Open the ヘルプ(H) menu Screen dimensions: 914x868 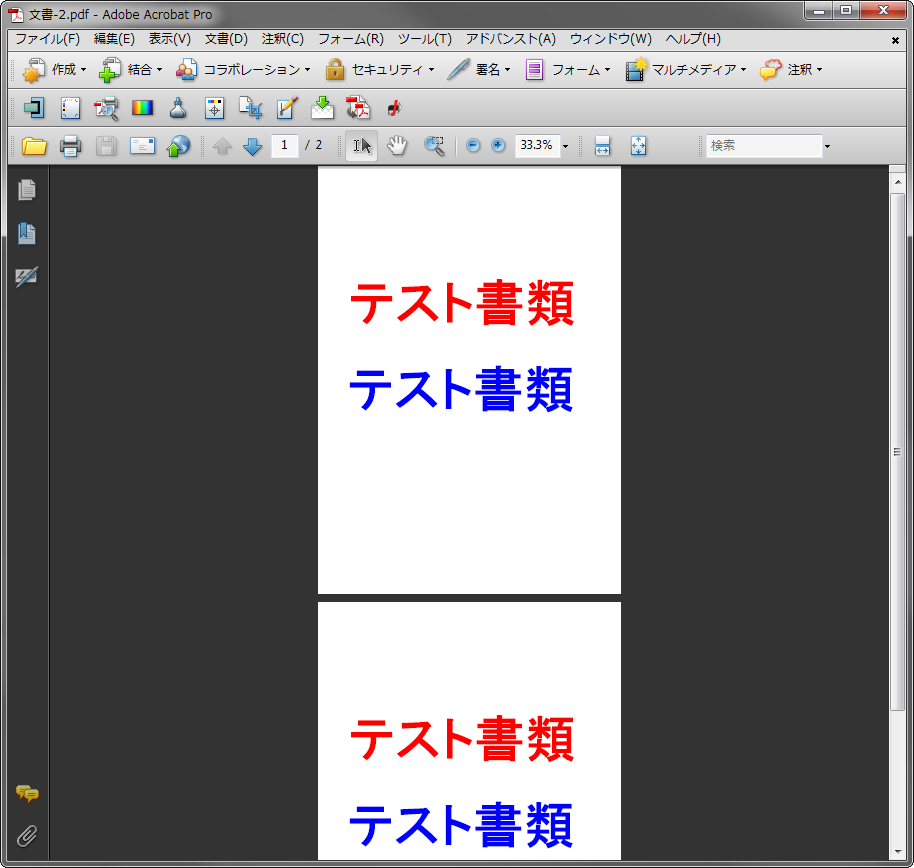693,39
